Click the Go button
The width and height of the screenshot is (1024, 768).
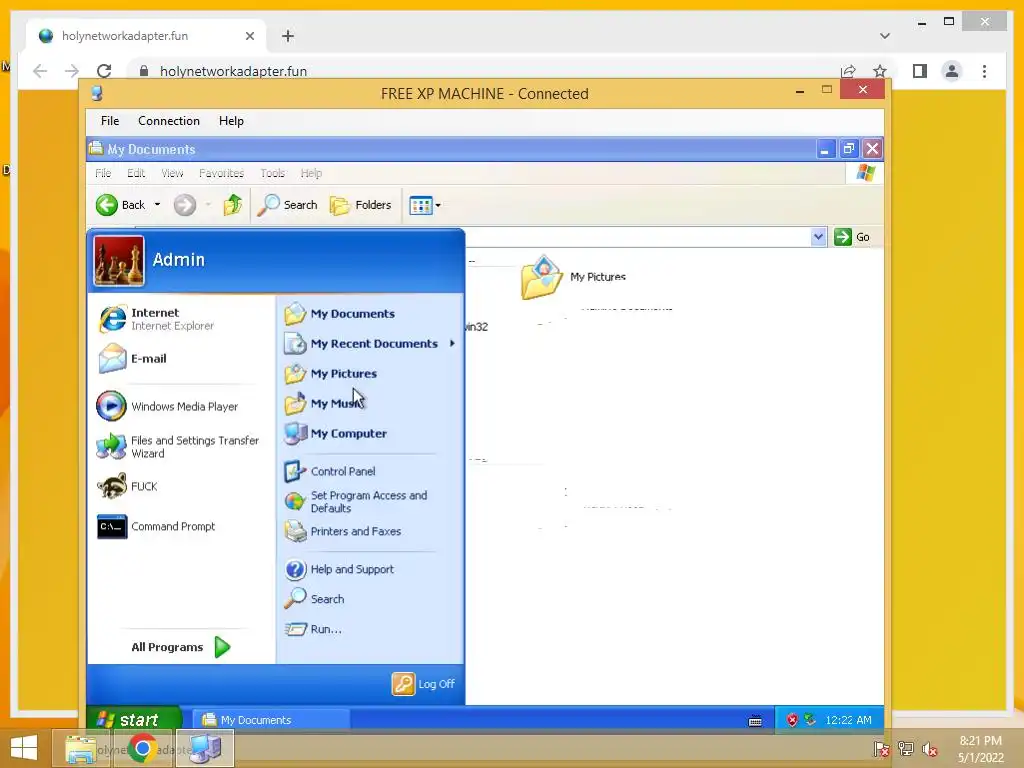pyautogui.click(x=852, y=237)
